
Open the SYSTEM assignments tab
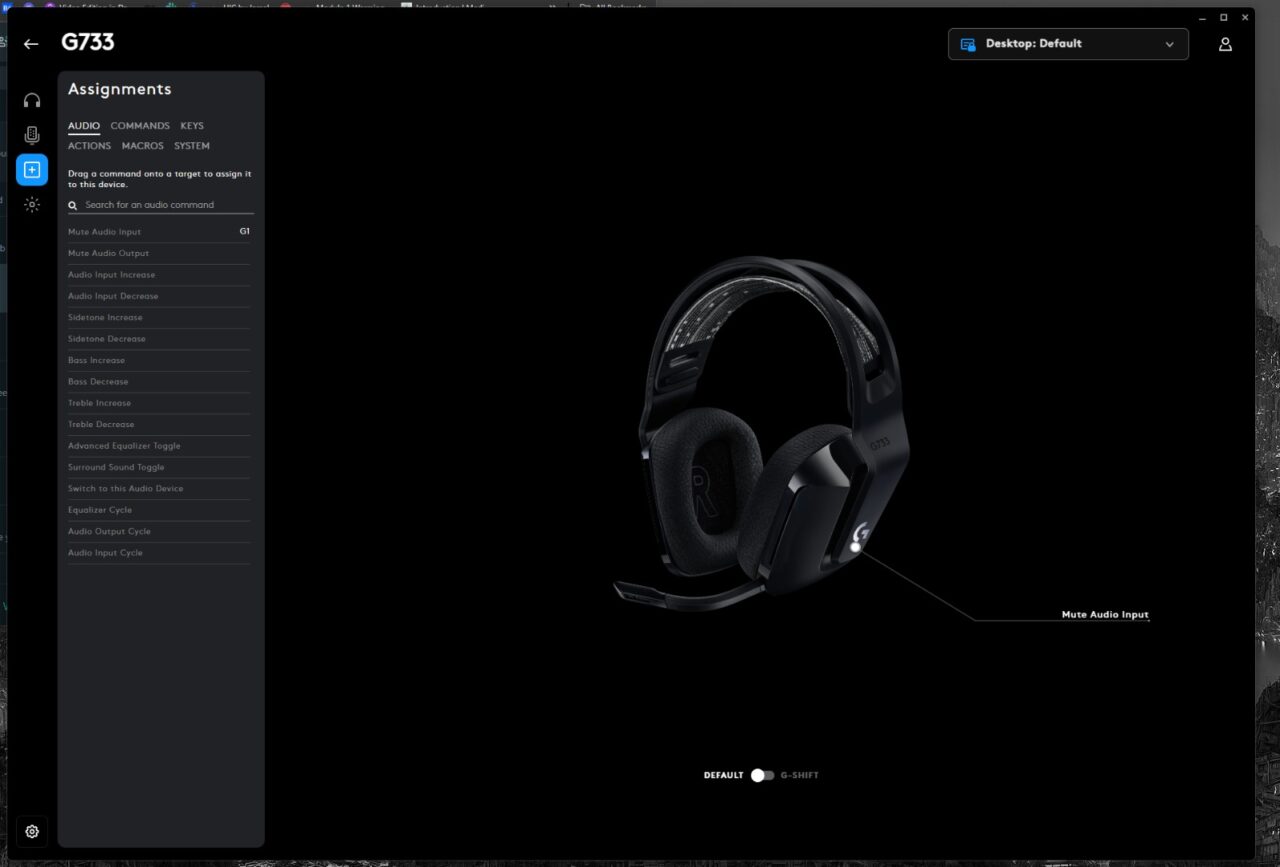tap(191, 145)
